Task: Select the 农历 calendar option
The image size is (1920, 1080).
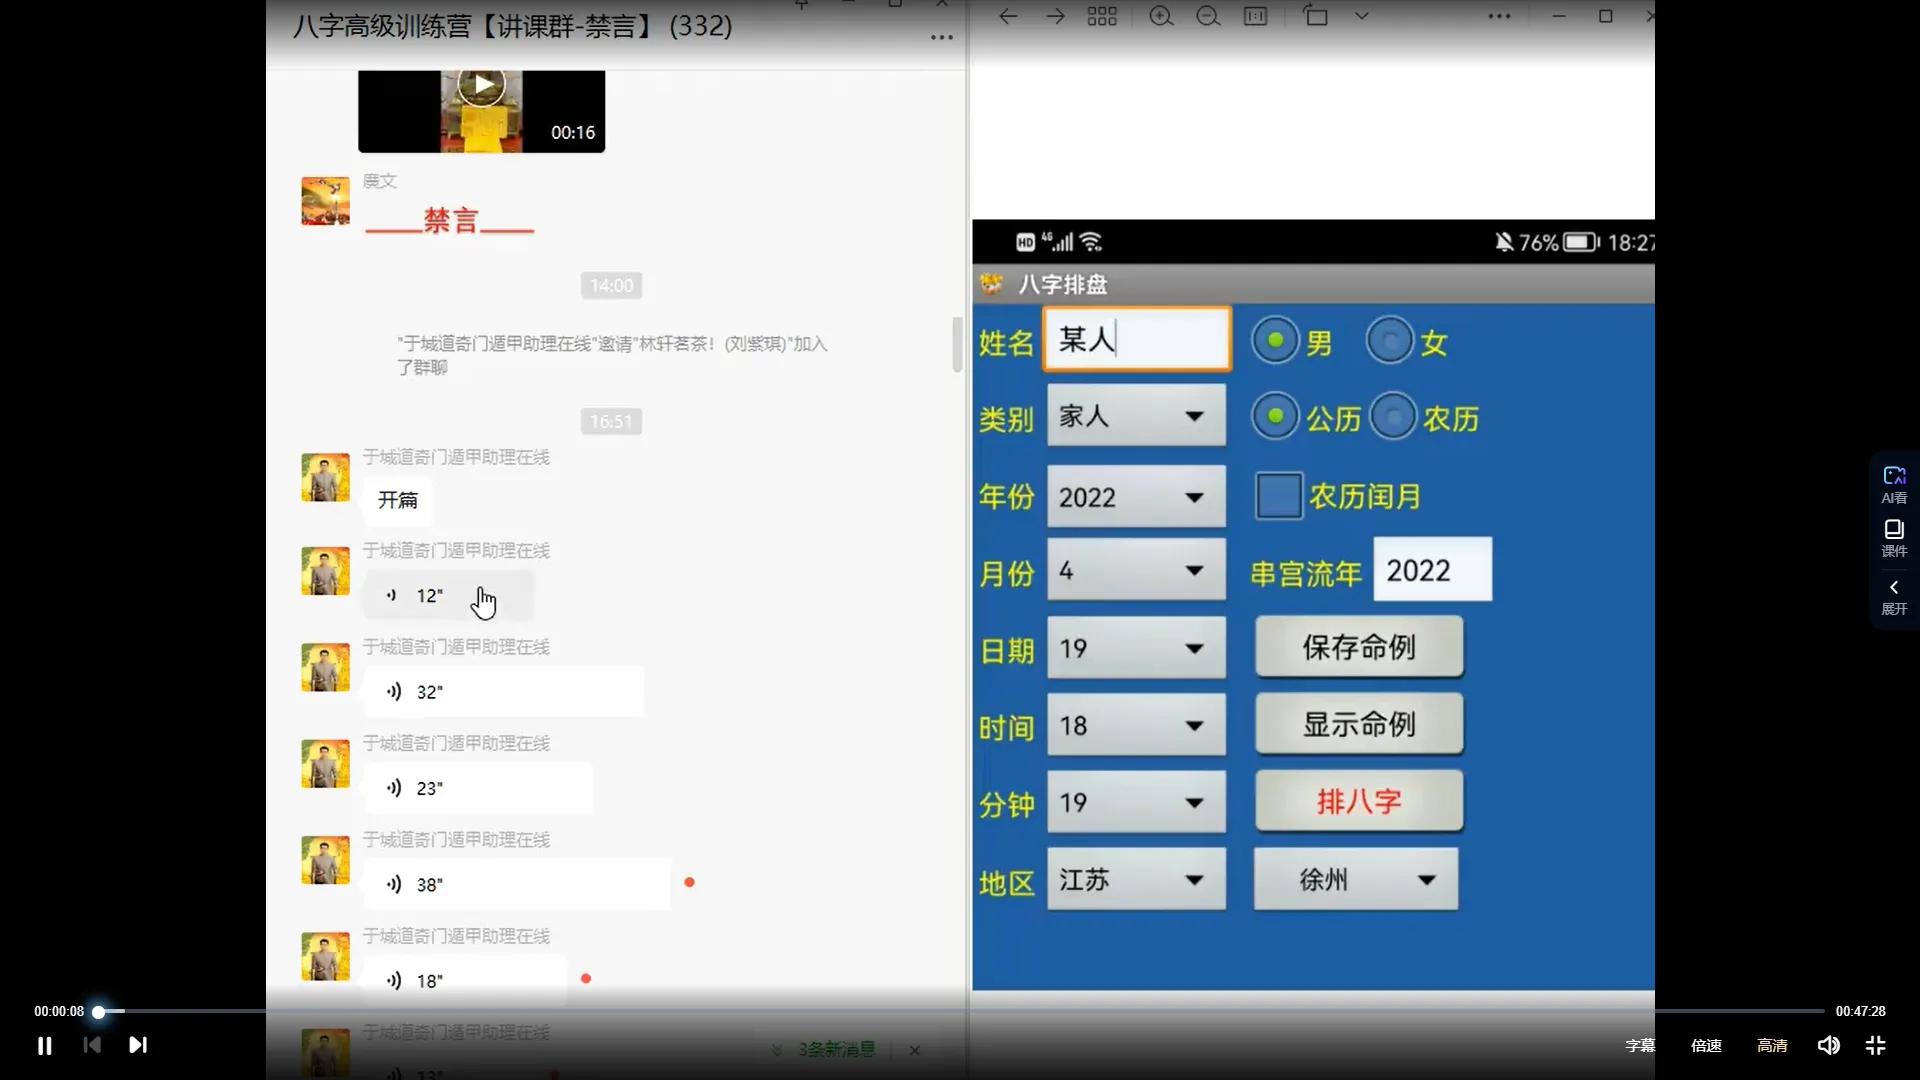Action: click(x=1393, y=416)
